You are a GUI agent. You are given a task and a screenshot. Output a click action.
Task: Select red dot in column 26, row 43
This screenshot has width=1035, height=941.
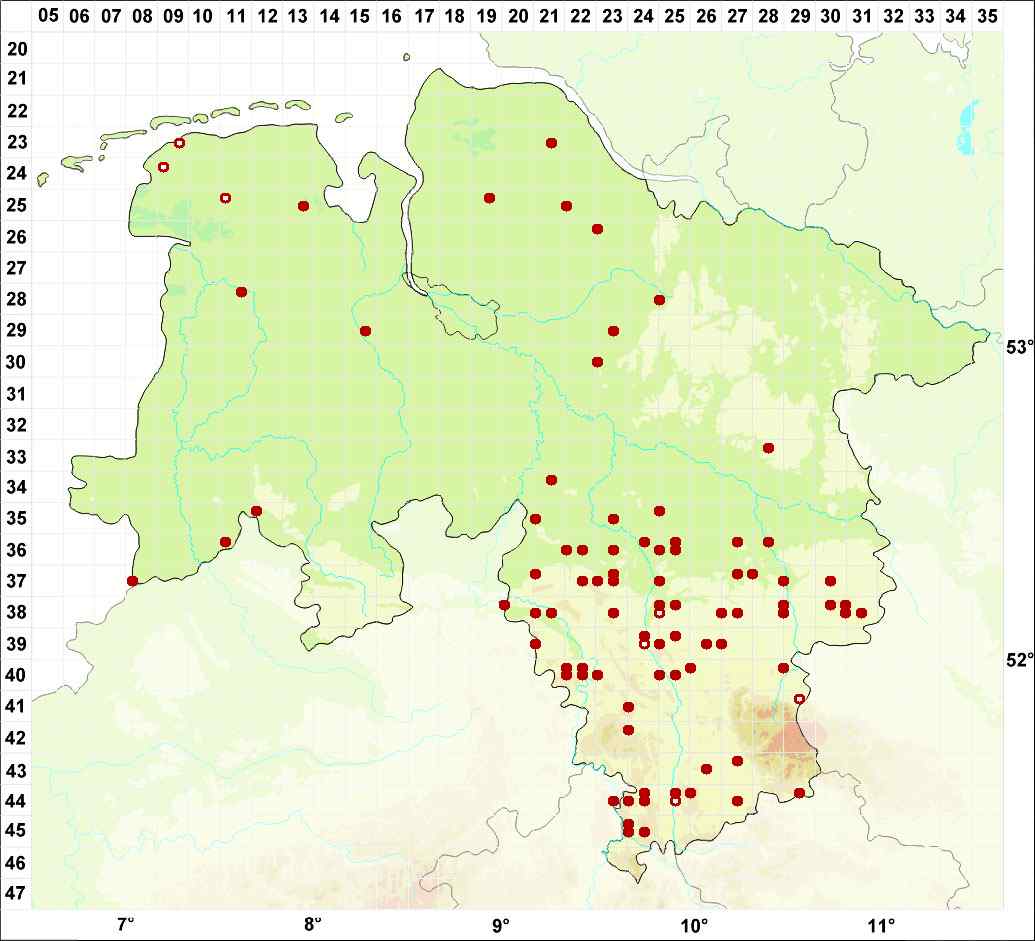(x=706, y=769)
